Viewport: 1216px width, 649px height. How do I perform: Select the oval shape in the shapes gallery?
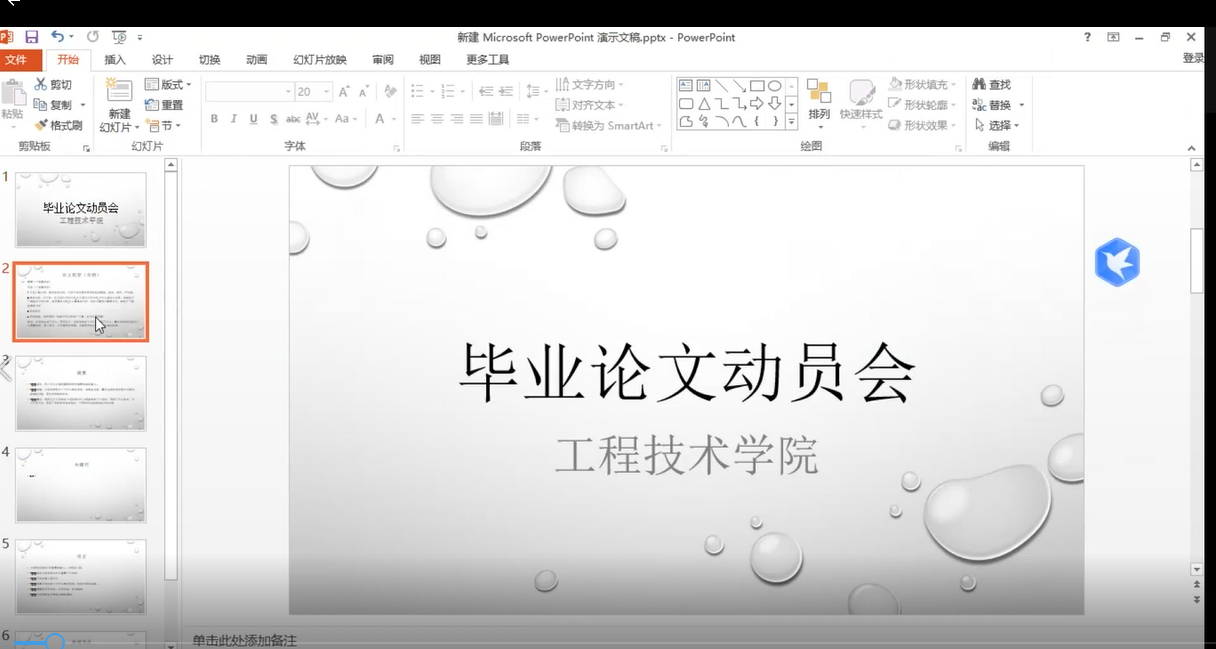point(774,86)
